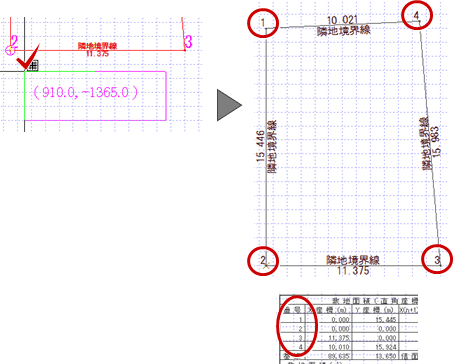This screenshot has height=364, width=455.
Task: Select the 15.983 right boundary dimension
Action: point(436,141)
